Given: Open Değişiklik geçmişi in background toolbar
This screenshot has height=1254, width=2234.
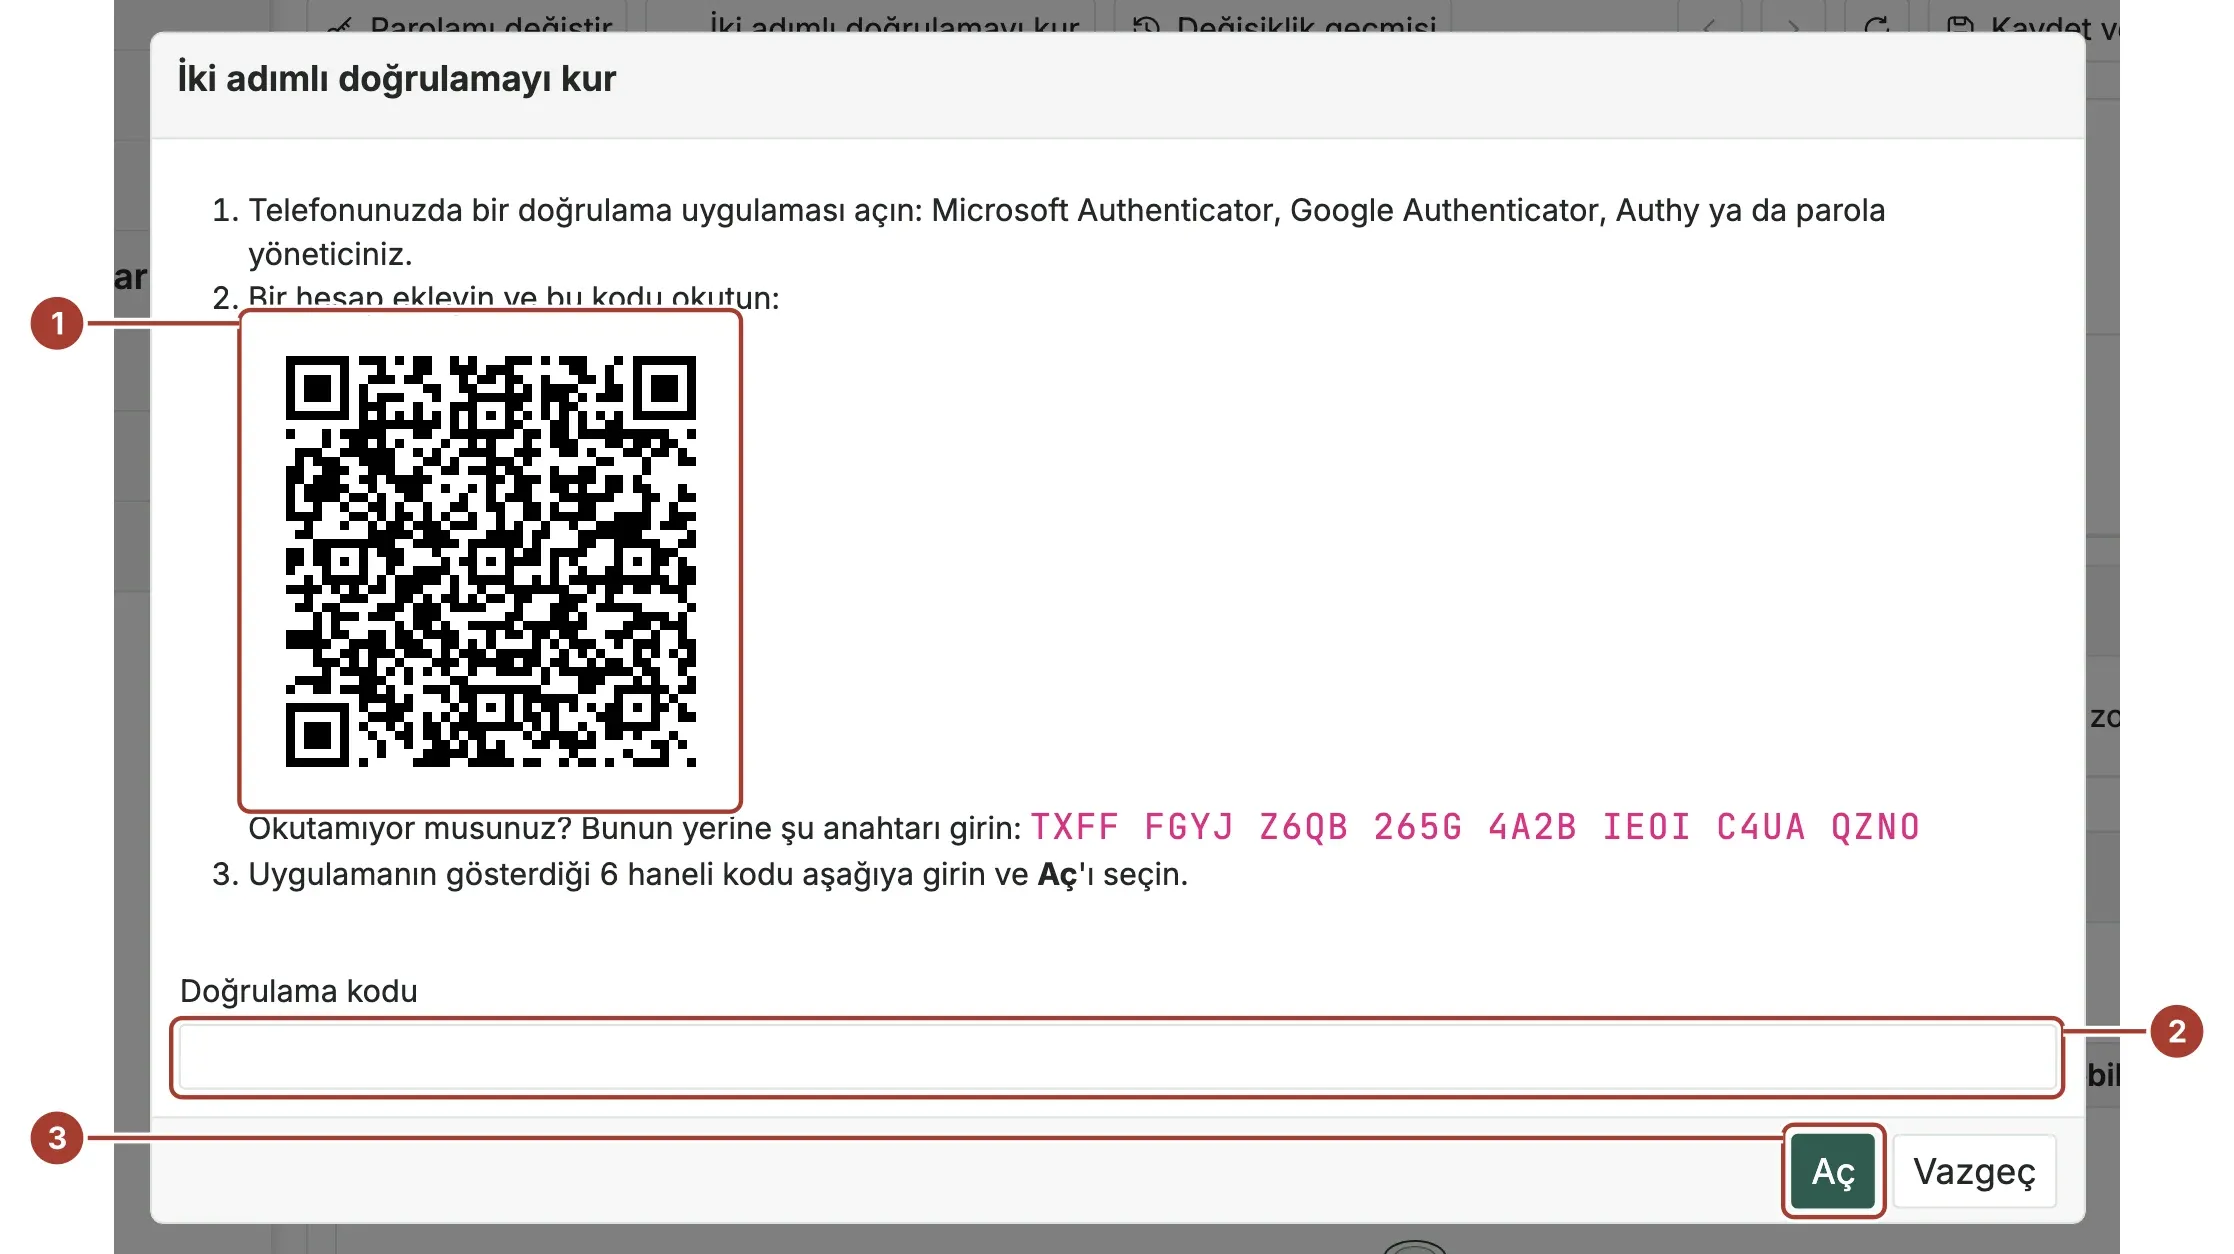Looking at the screenshot, I should click(x=1284, y=22).
